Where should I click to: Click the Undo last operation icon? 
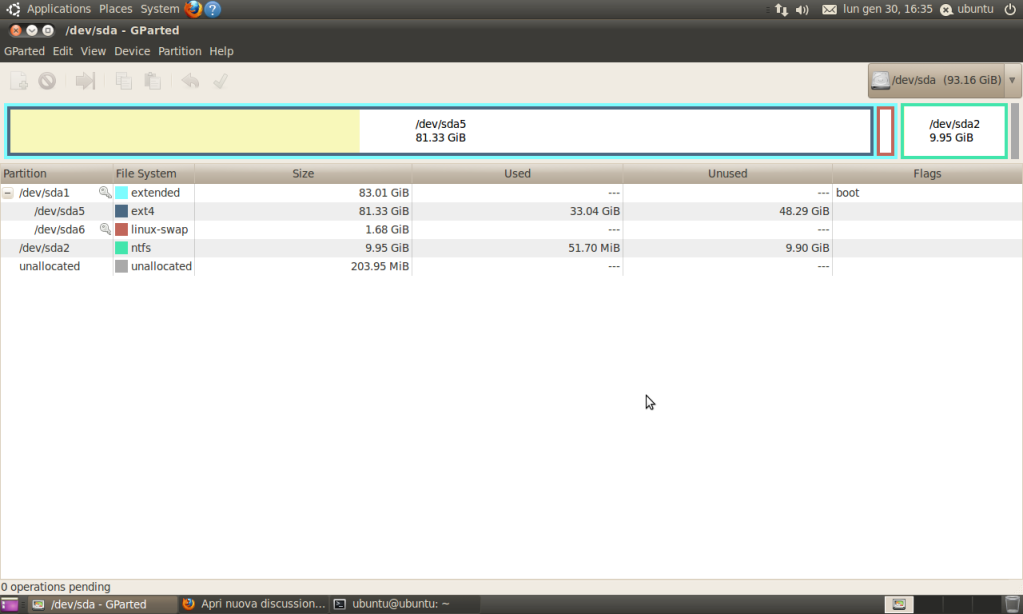[191, 81]
